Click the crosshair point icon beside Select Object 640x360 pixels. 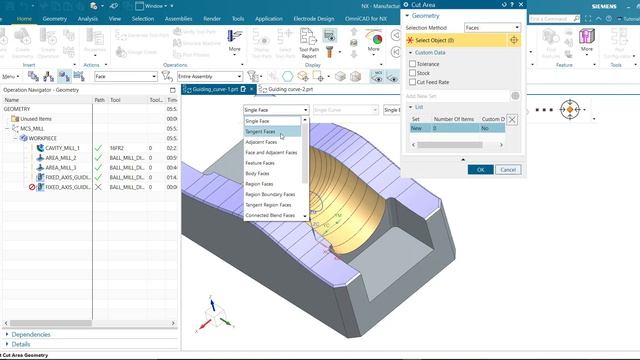[x=514, y=40]
